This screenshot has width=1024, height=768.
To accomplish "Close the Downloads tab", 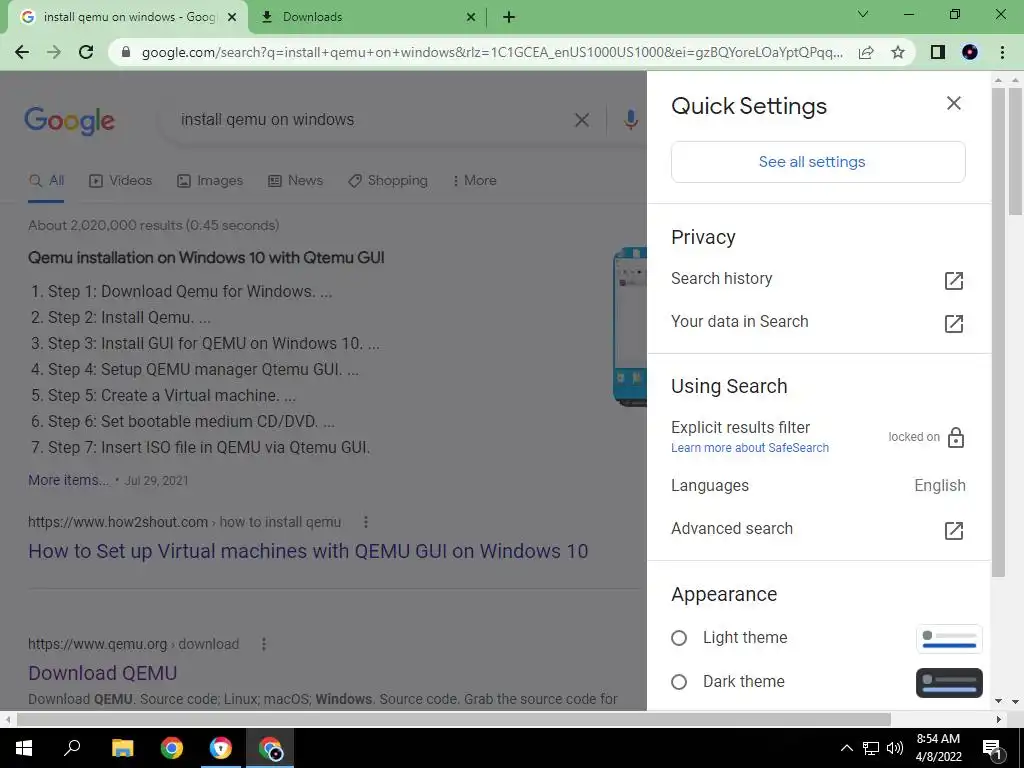I will pyautogui.click(x=471, y=17).
